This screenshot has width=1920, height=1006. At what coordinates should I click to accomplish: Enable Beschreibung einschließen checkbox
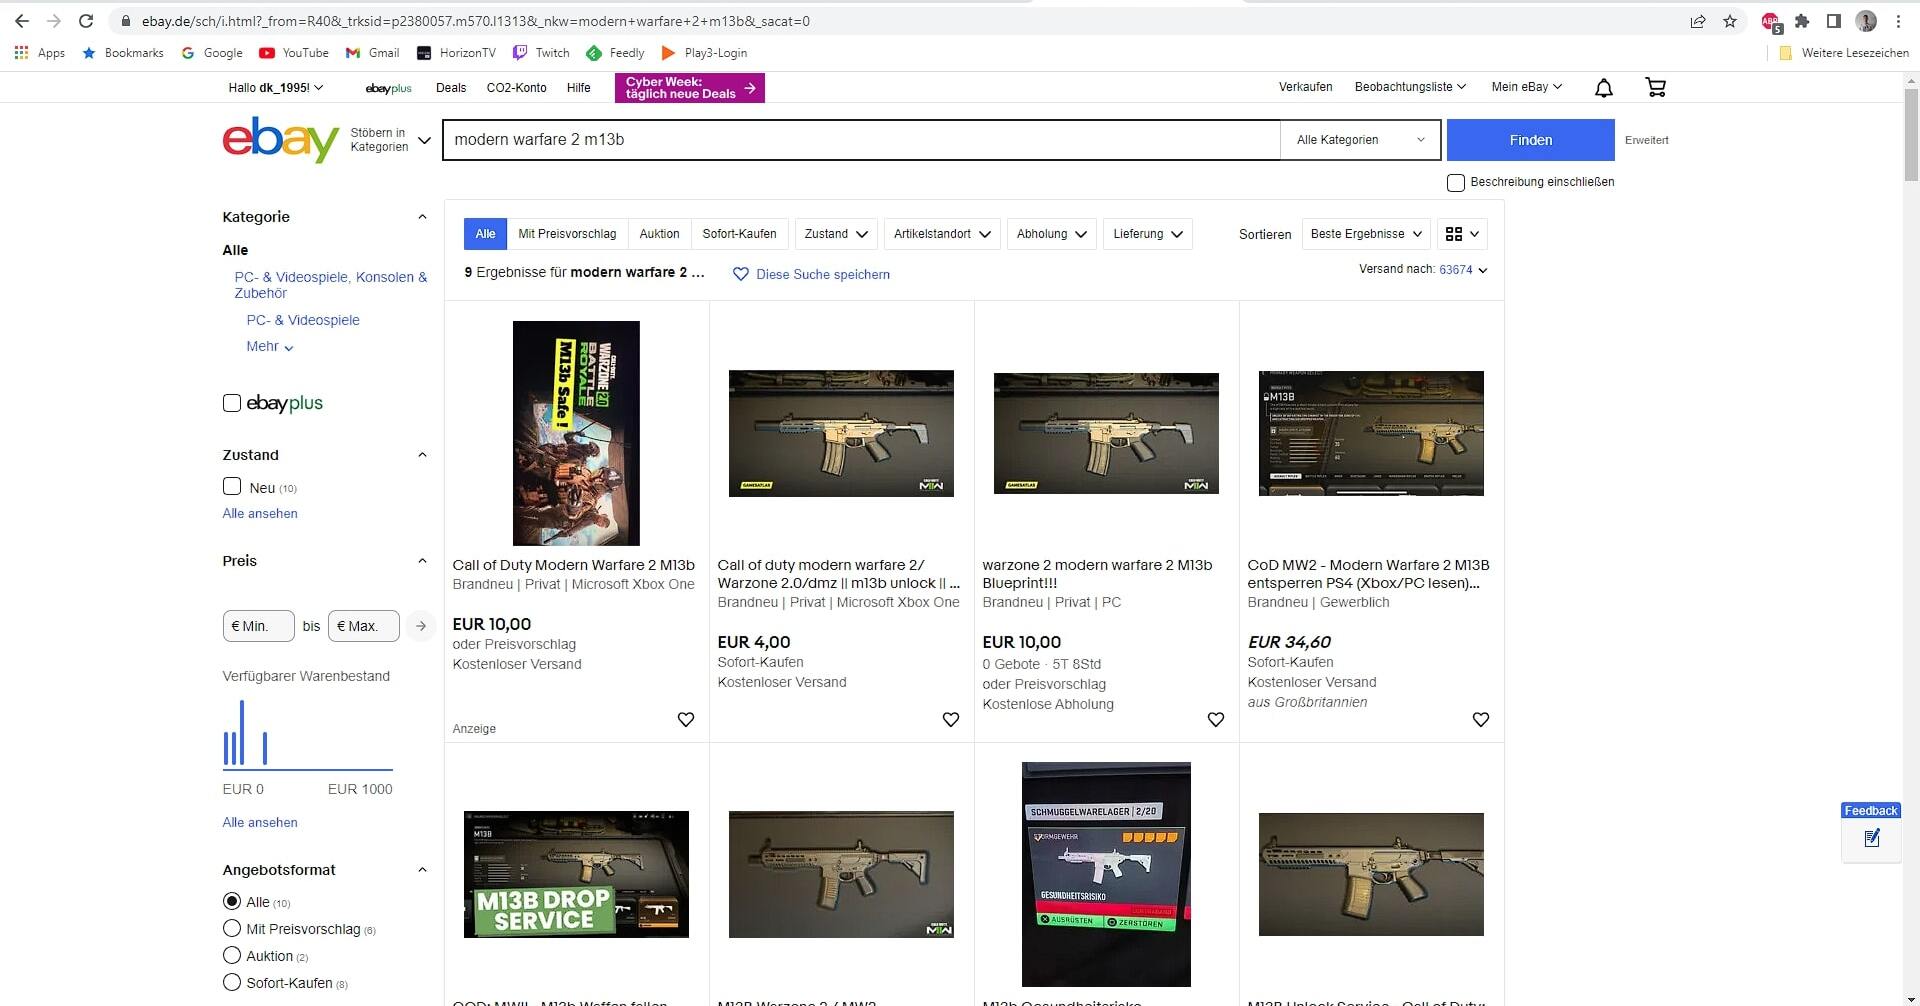point(1456,182)
